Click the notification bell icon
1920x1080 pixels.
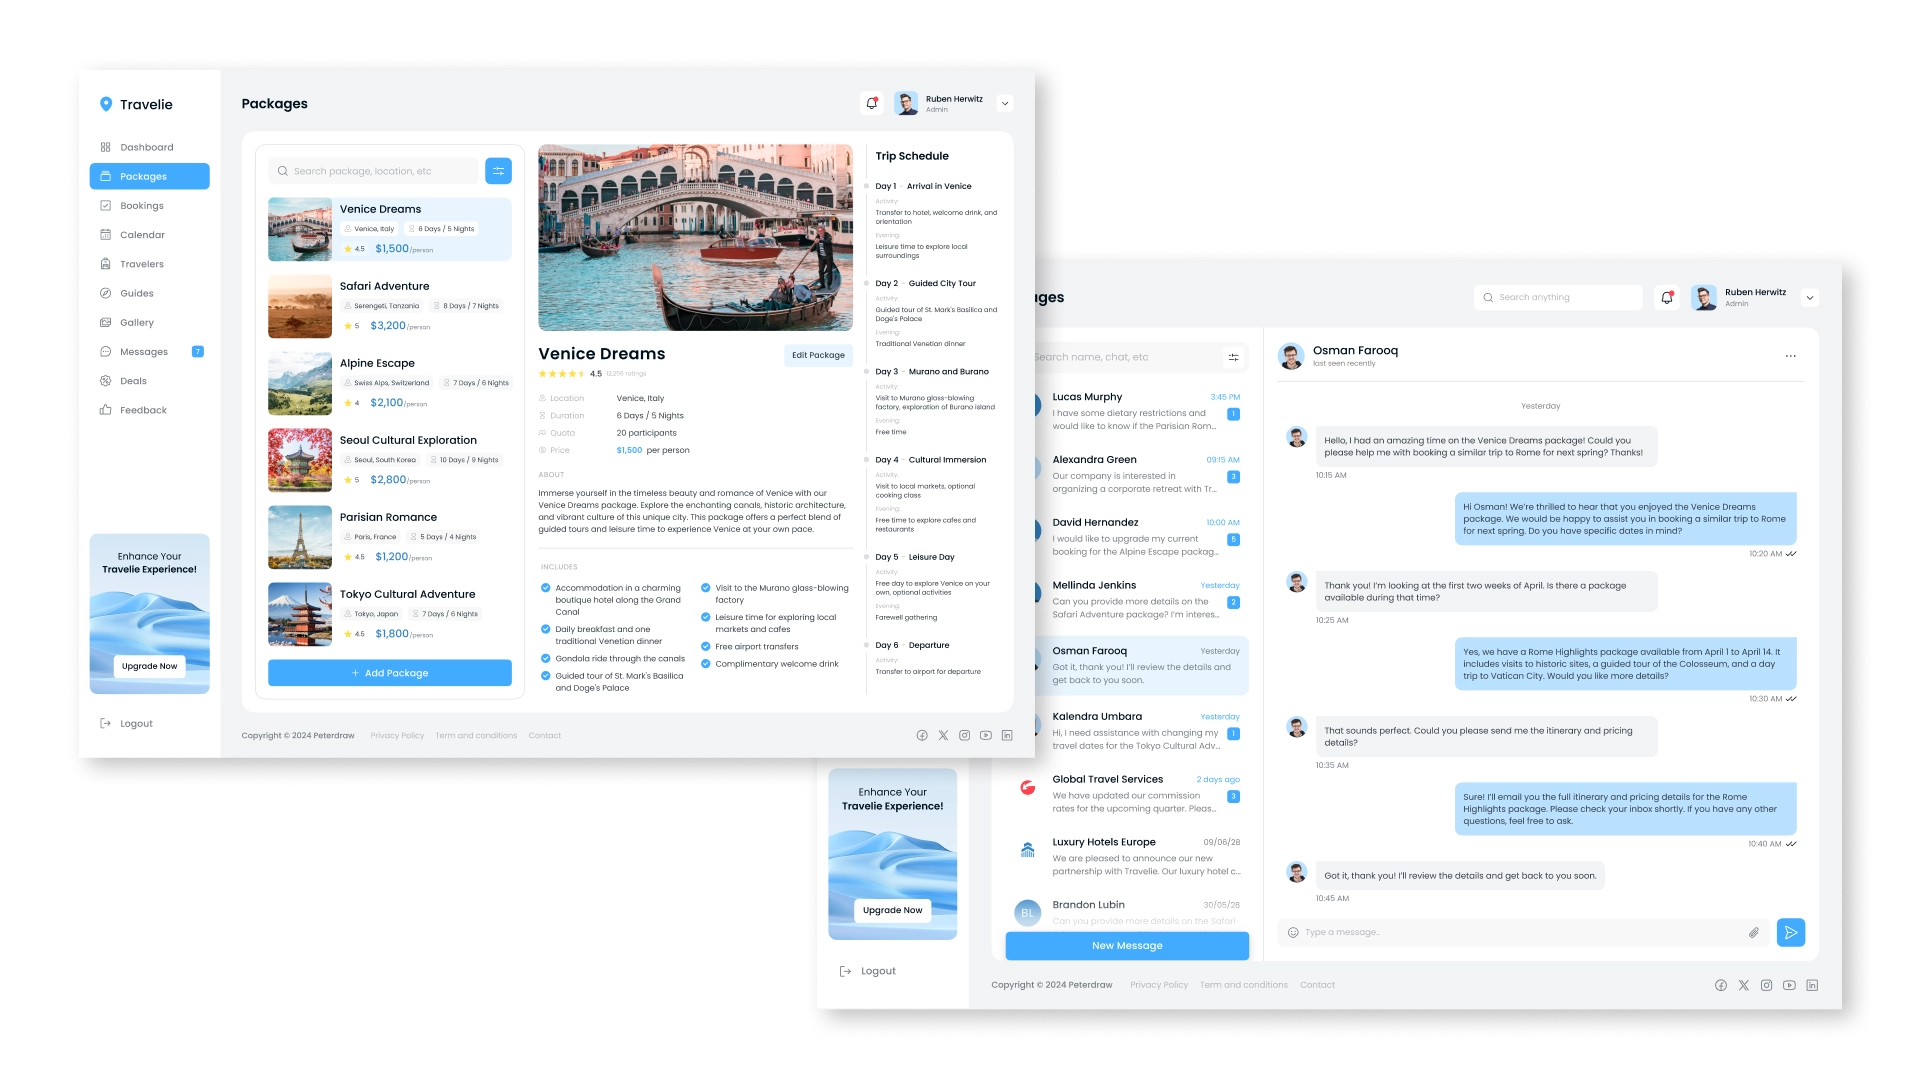870,103
